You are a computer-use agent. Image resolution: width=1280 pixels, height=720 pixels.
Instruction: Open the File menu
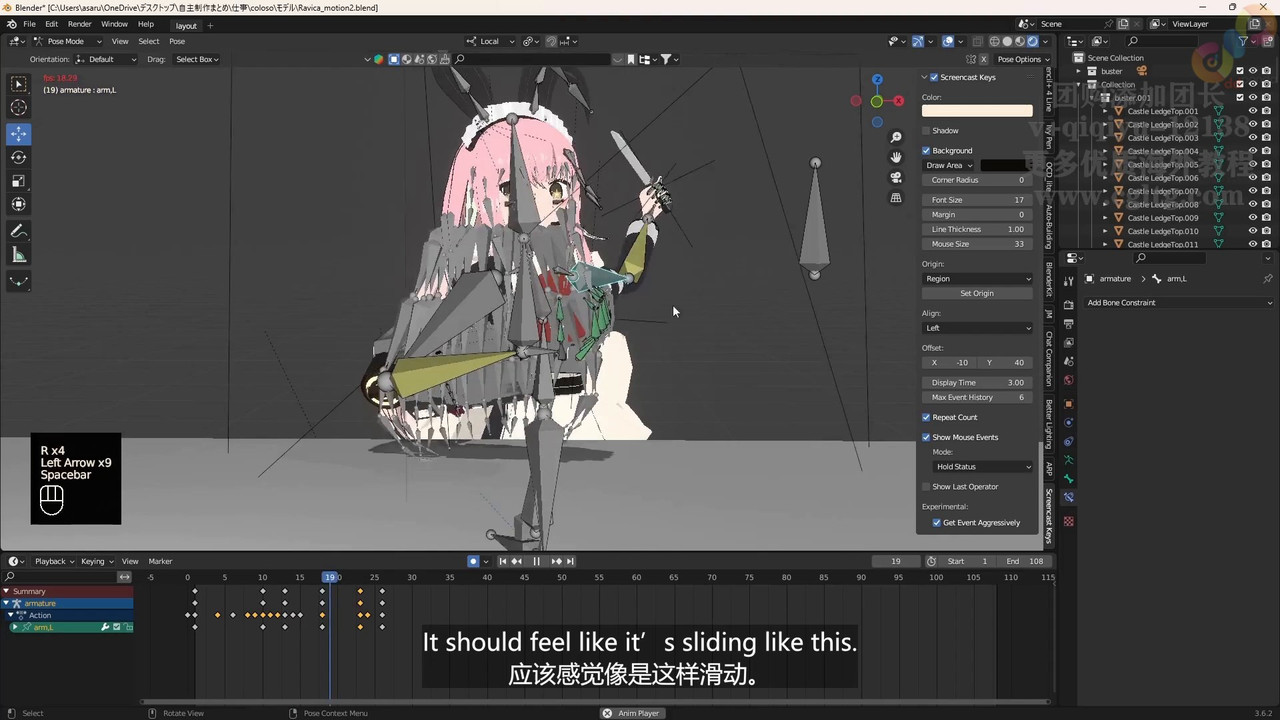[30, 24]
